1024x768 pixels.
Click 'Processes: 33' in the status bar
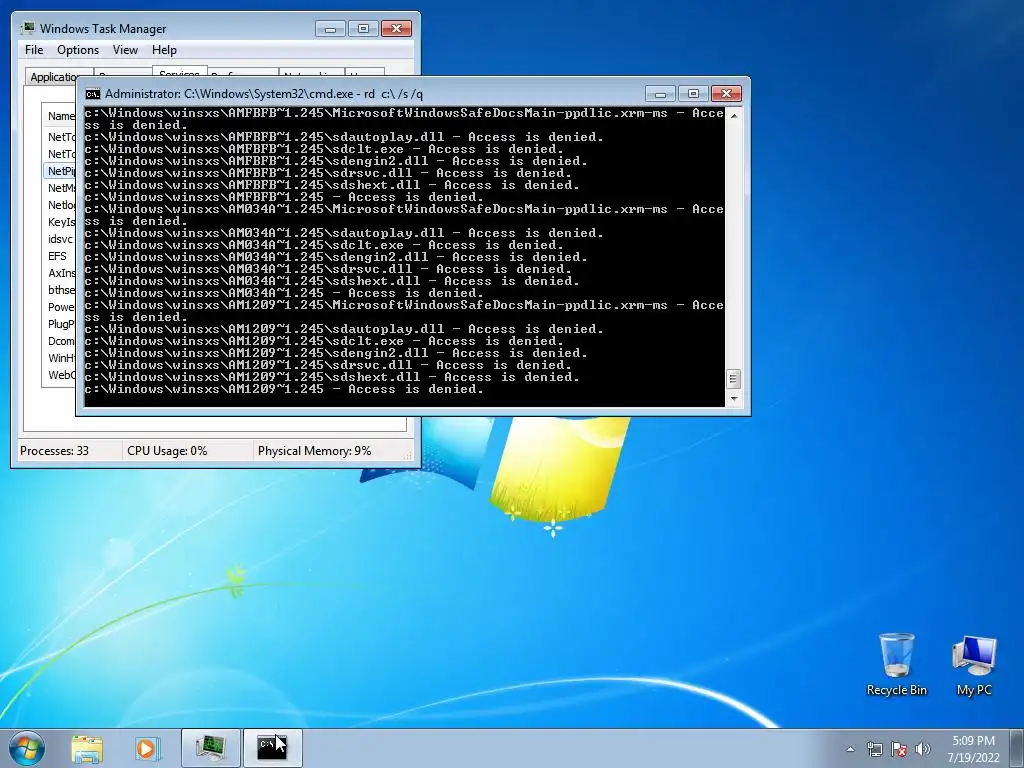[54, 451]
